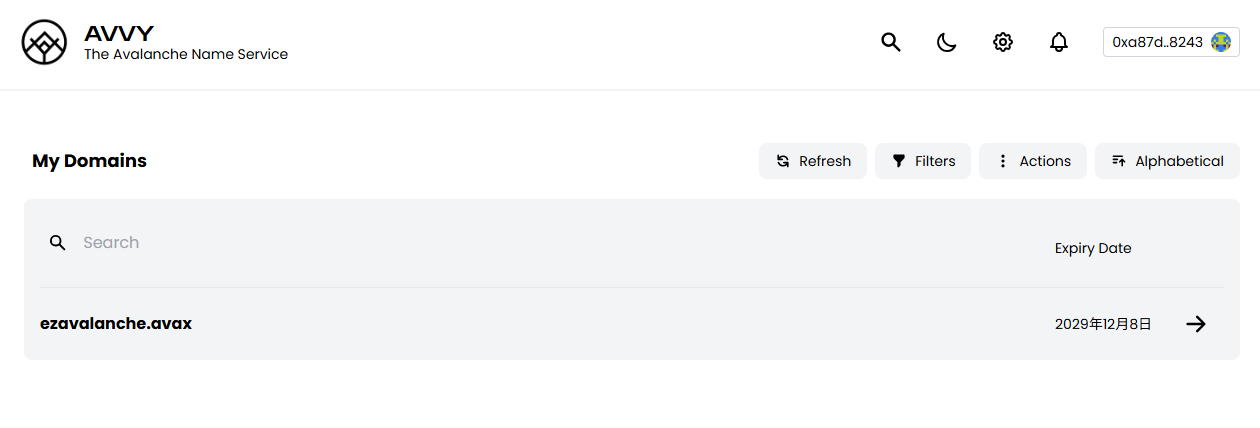Click the AVVY mountain logo icon
Image resolution: width=1260 pixels, height=428 pixels.
point(44,43)
